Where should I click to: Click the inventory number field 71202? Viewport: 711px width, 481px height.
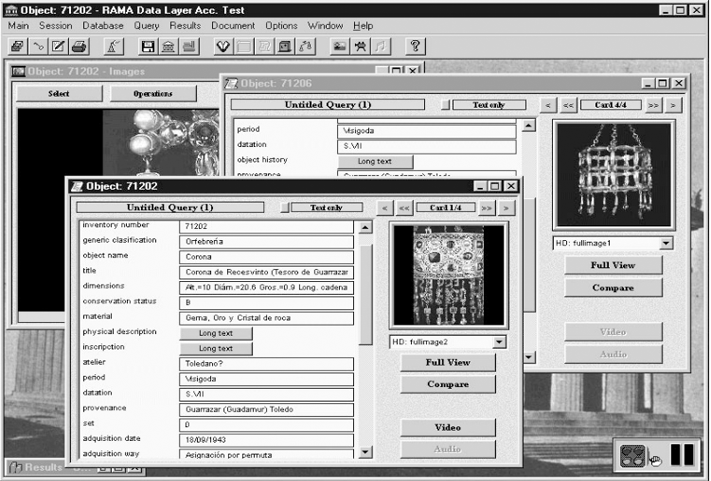point(266,226)
